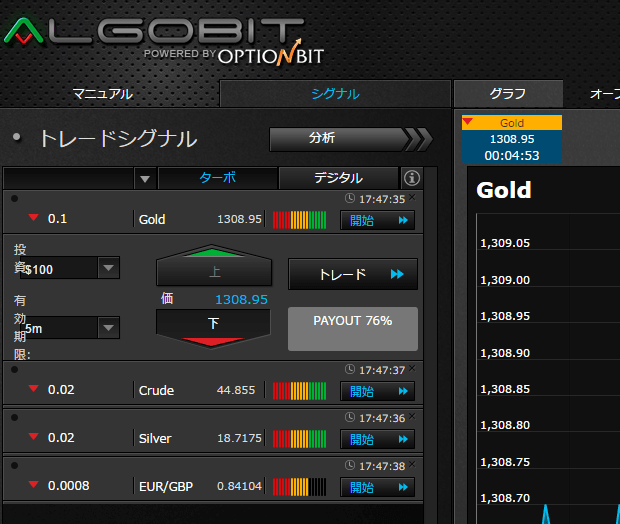Click the 1,309.05 axis label

point(505,243)
